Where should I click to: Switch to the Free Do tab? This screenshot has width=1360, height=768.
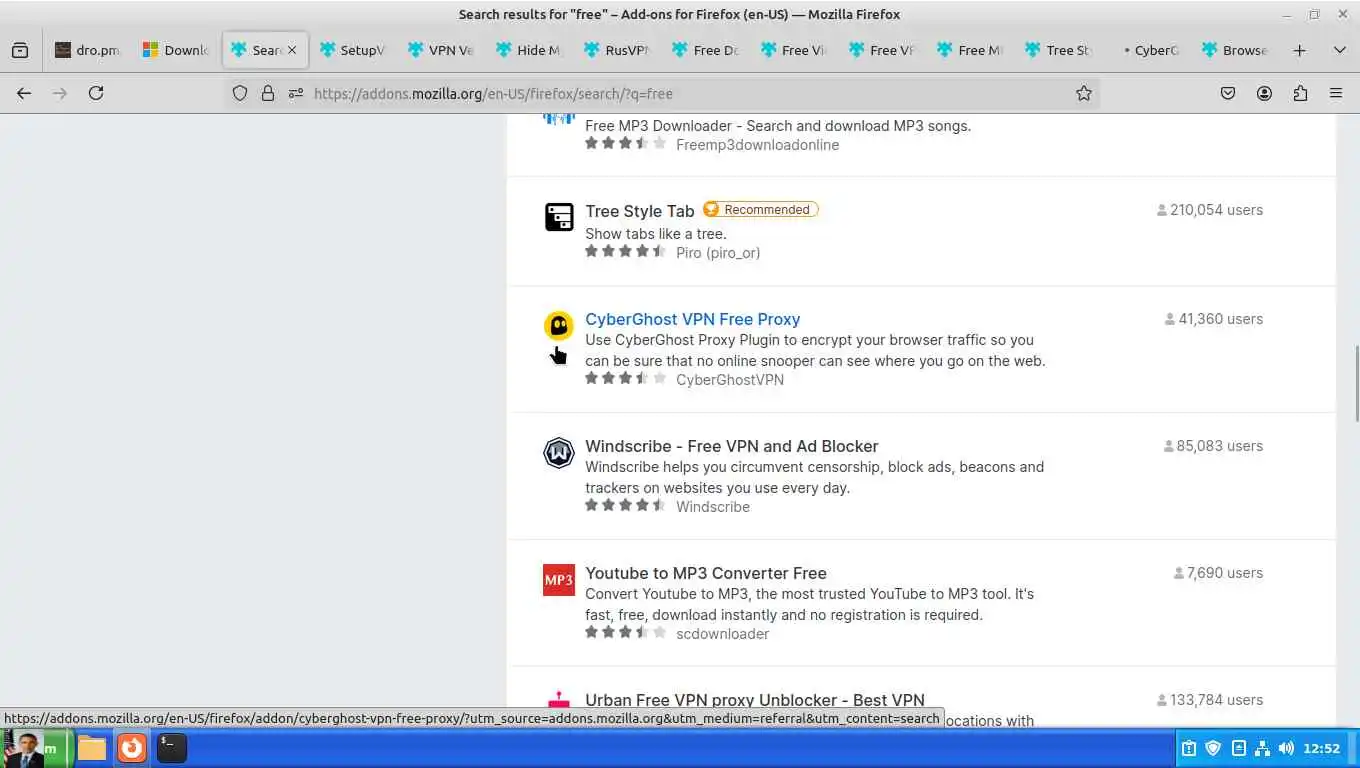pyautogui.click(x=705, y=50)
